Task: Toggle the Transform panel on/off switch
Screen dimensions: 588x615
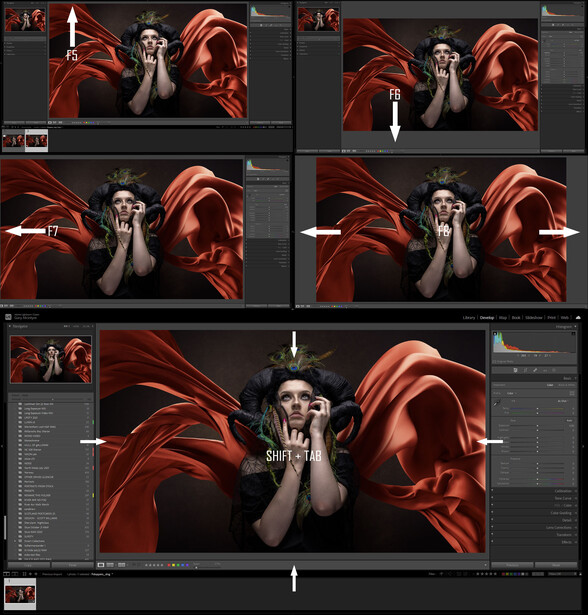Action: pyautogui.click(x=493, y=535)
